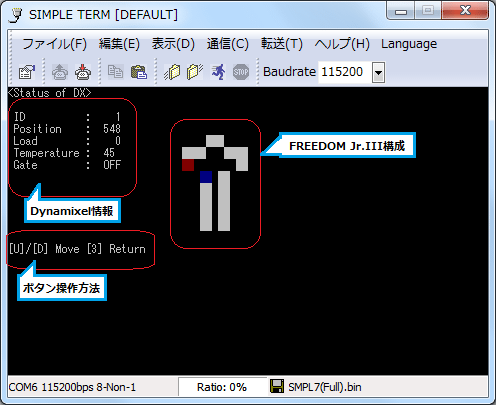Click the SMPL7(Full).bin file name in status bar
This screenshot has height=405, width=496.
pyautogui.click(x=325, y=387)
